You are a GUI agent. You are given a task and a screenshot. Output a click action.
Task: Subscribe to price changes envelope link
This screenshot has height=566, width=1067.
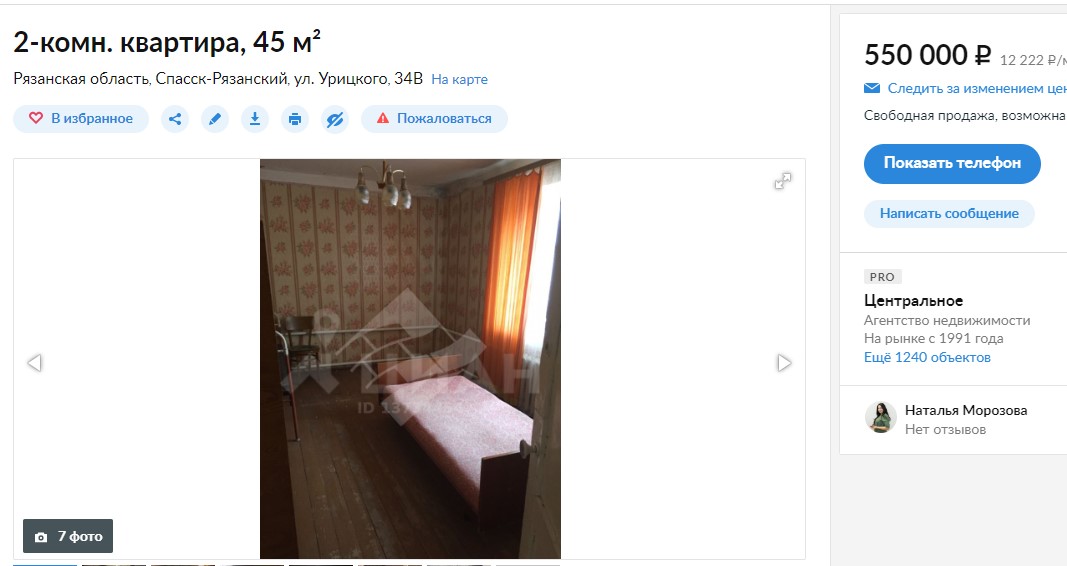pos(965,88)
